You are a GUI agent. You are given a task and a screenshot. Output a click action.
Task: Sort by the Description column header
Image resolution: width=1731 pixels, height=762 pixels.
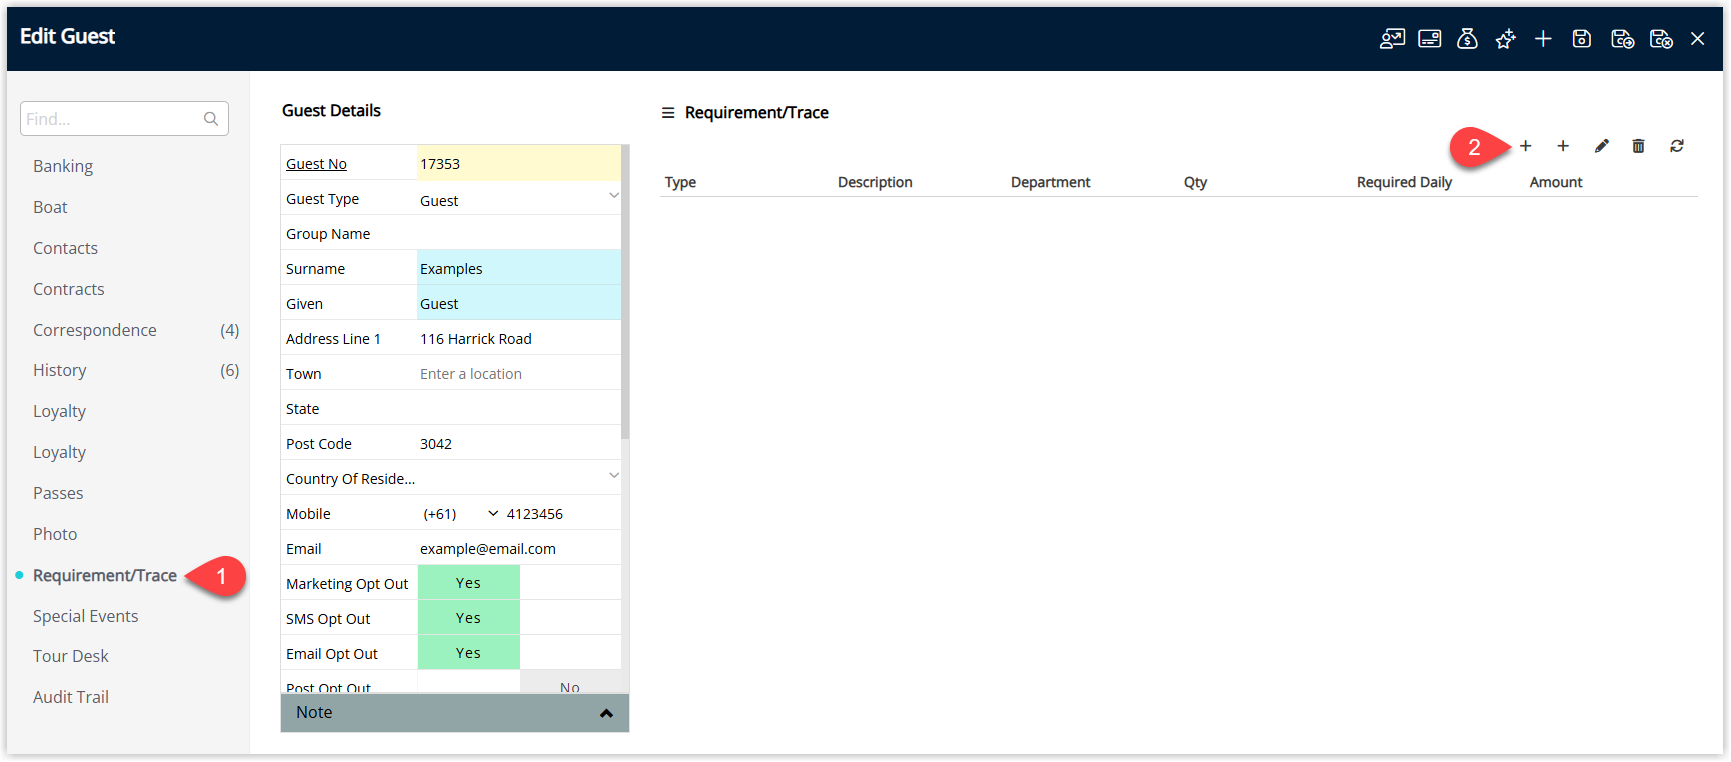[x=875, y=182]
